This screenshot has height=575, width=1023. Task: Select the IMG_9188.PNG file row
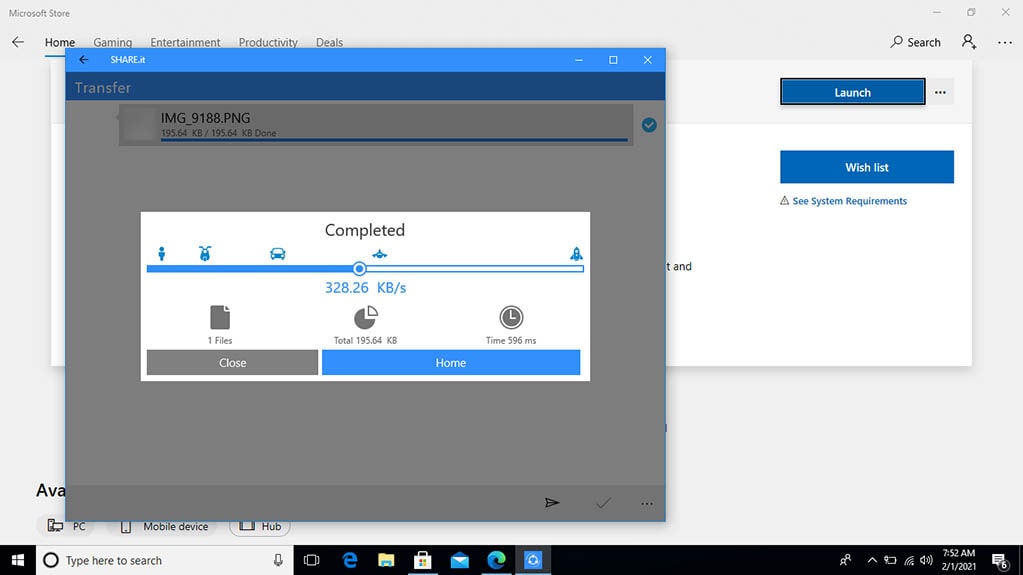point(376,125)
